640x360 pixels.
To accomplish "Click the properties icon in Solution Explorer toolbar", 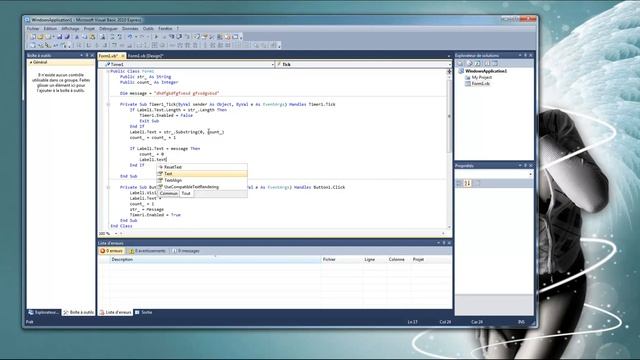I will [460, 64].
